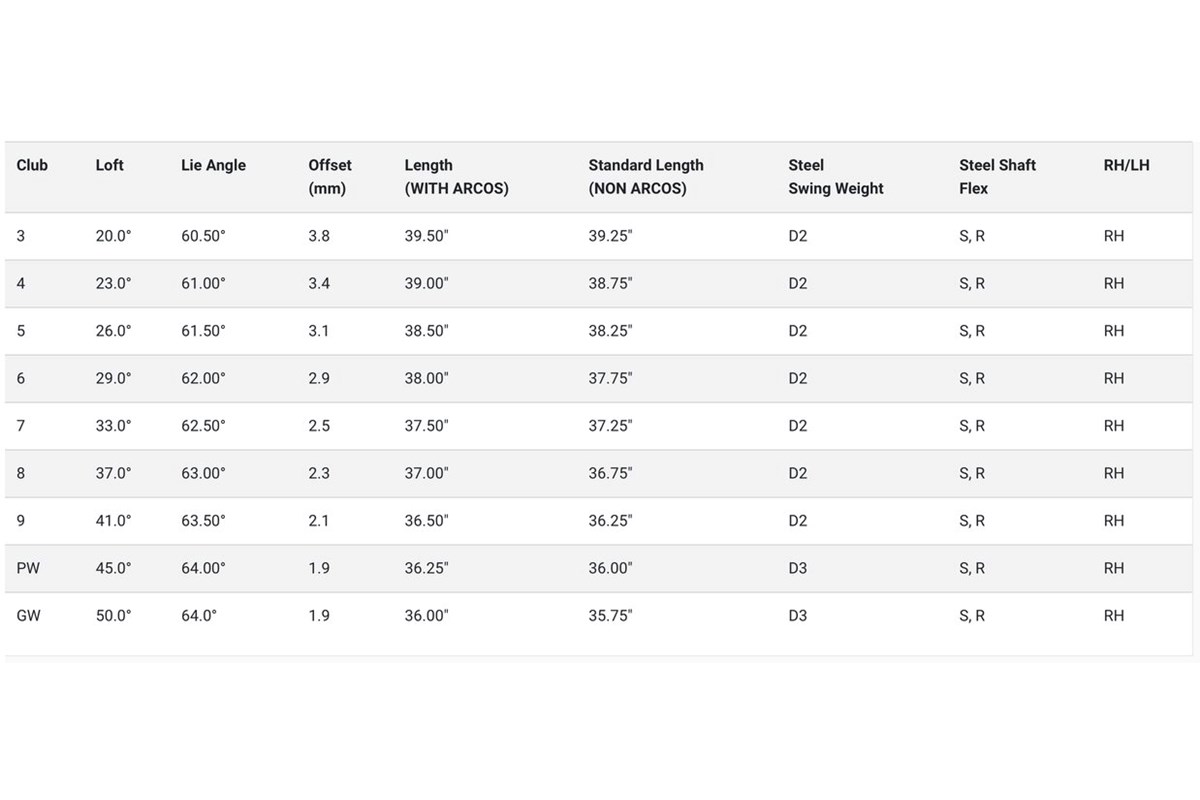Image resolution: width=1200 pixels, height=800 pixels.
Task: Click the 50.0° loft value
Action: coord(113,616)
